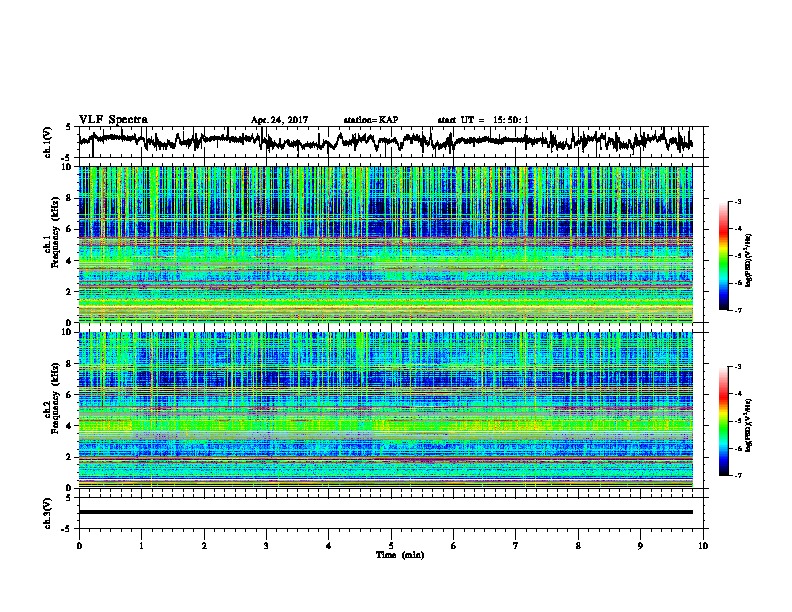
Task: Click the "5" volt tick on ch.1(V) axis
Action: [69, 127]
